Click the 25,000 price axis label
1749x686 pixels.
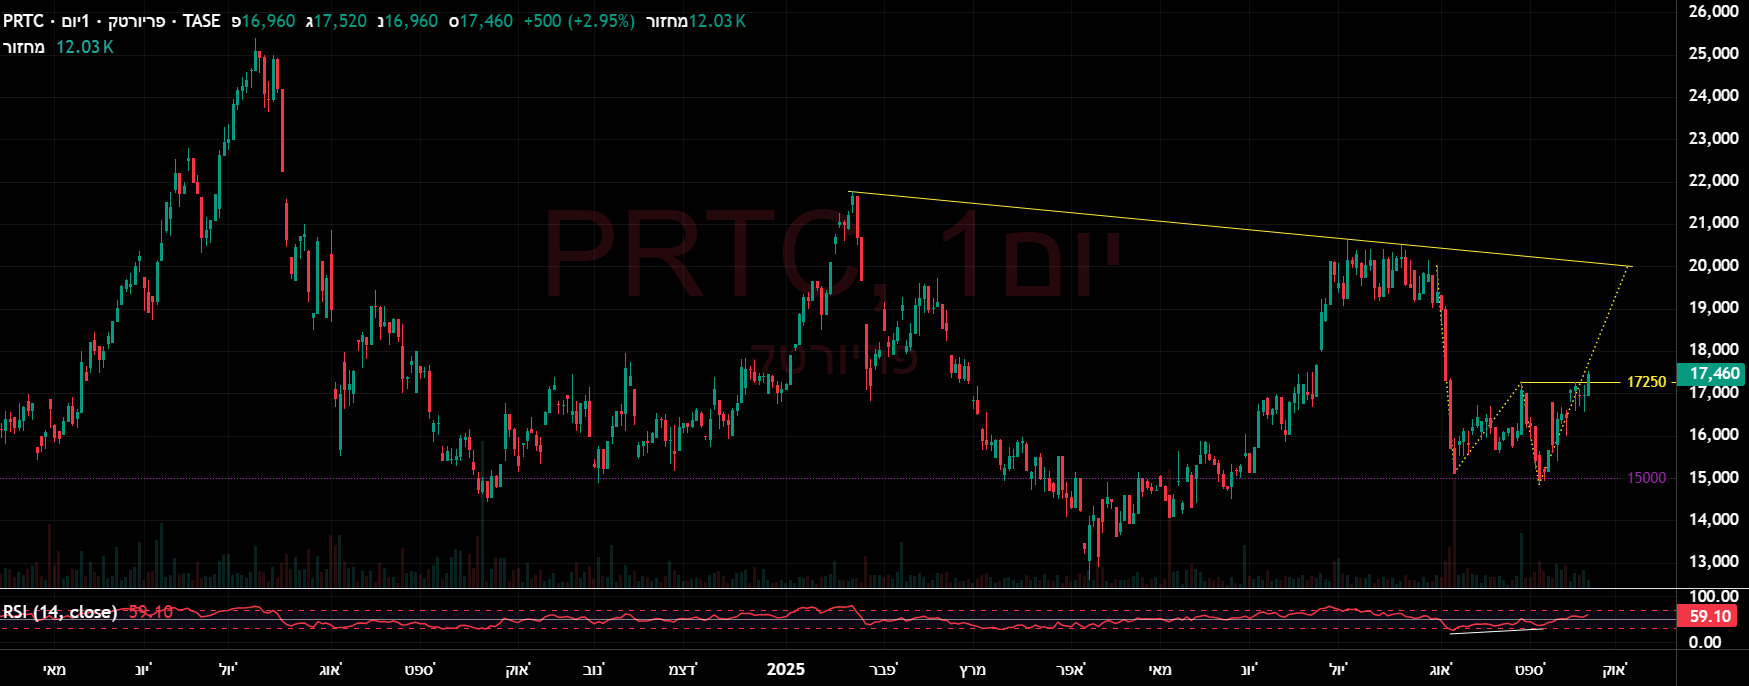[x=1714, y=53]
